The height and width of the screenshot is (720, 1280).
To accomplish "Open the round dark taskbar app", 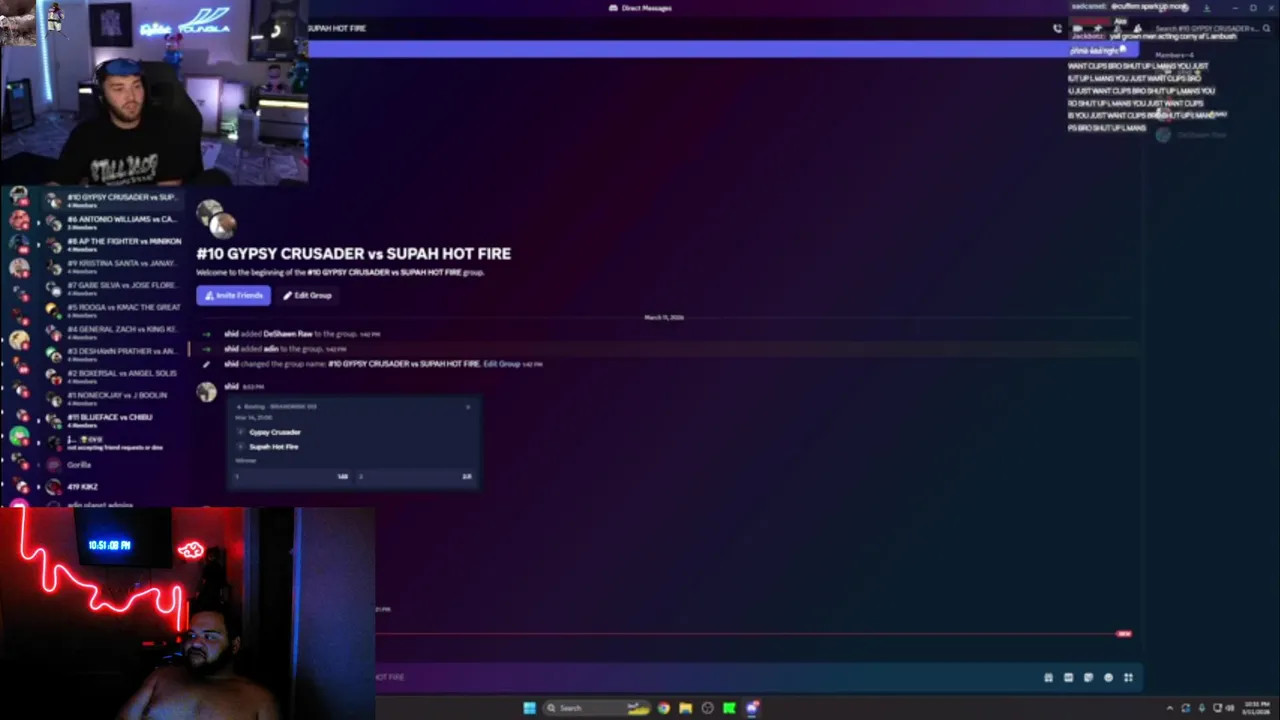I will [x=707, y=708].
